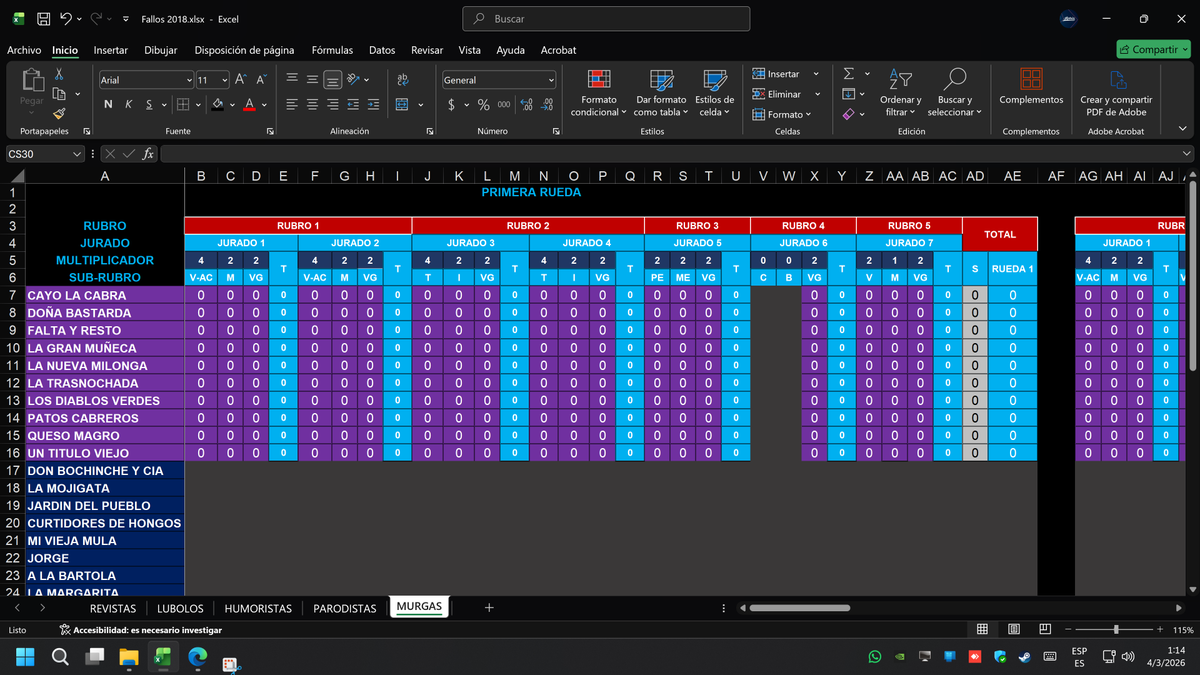Screen dimensions: 1200x675
Task: Click the Buscar search box
Action: tap(606, 19)
